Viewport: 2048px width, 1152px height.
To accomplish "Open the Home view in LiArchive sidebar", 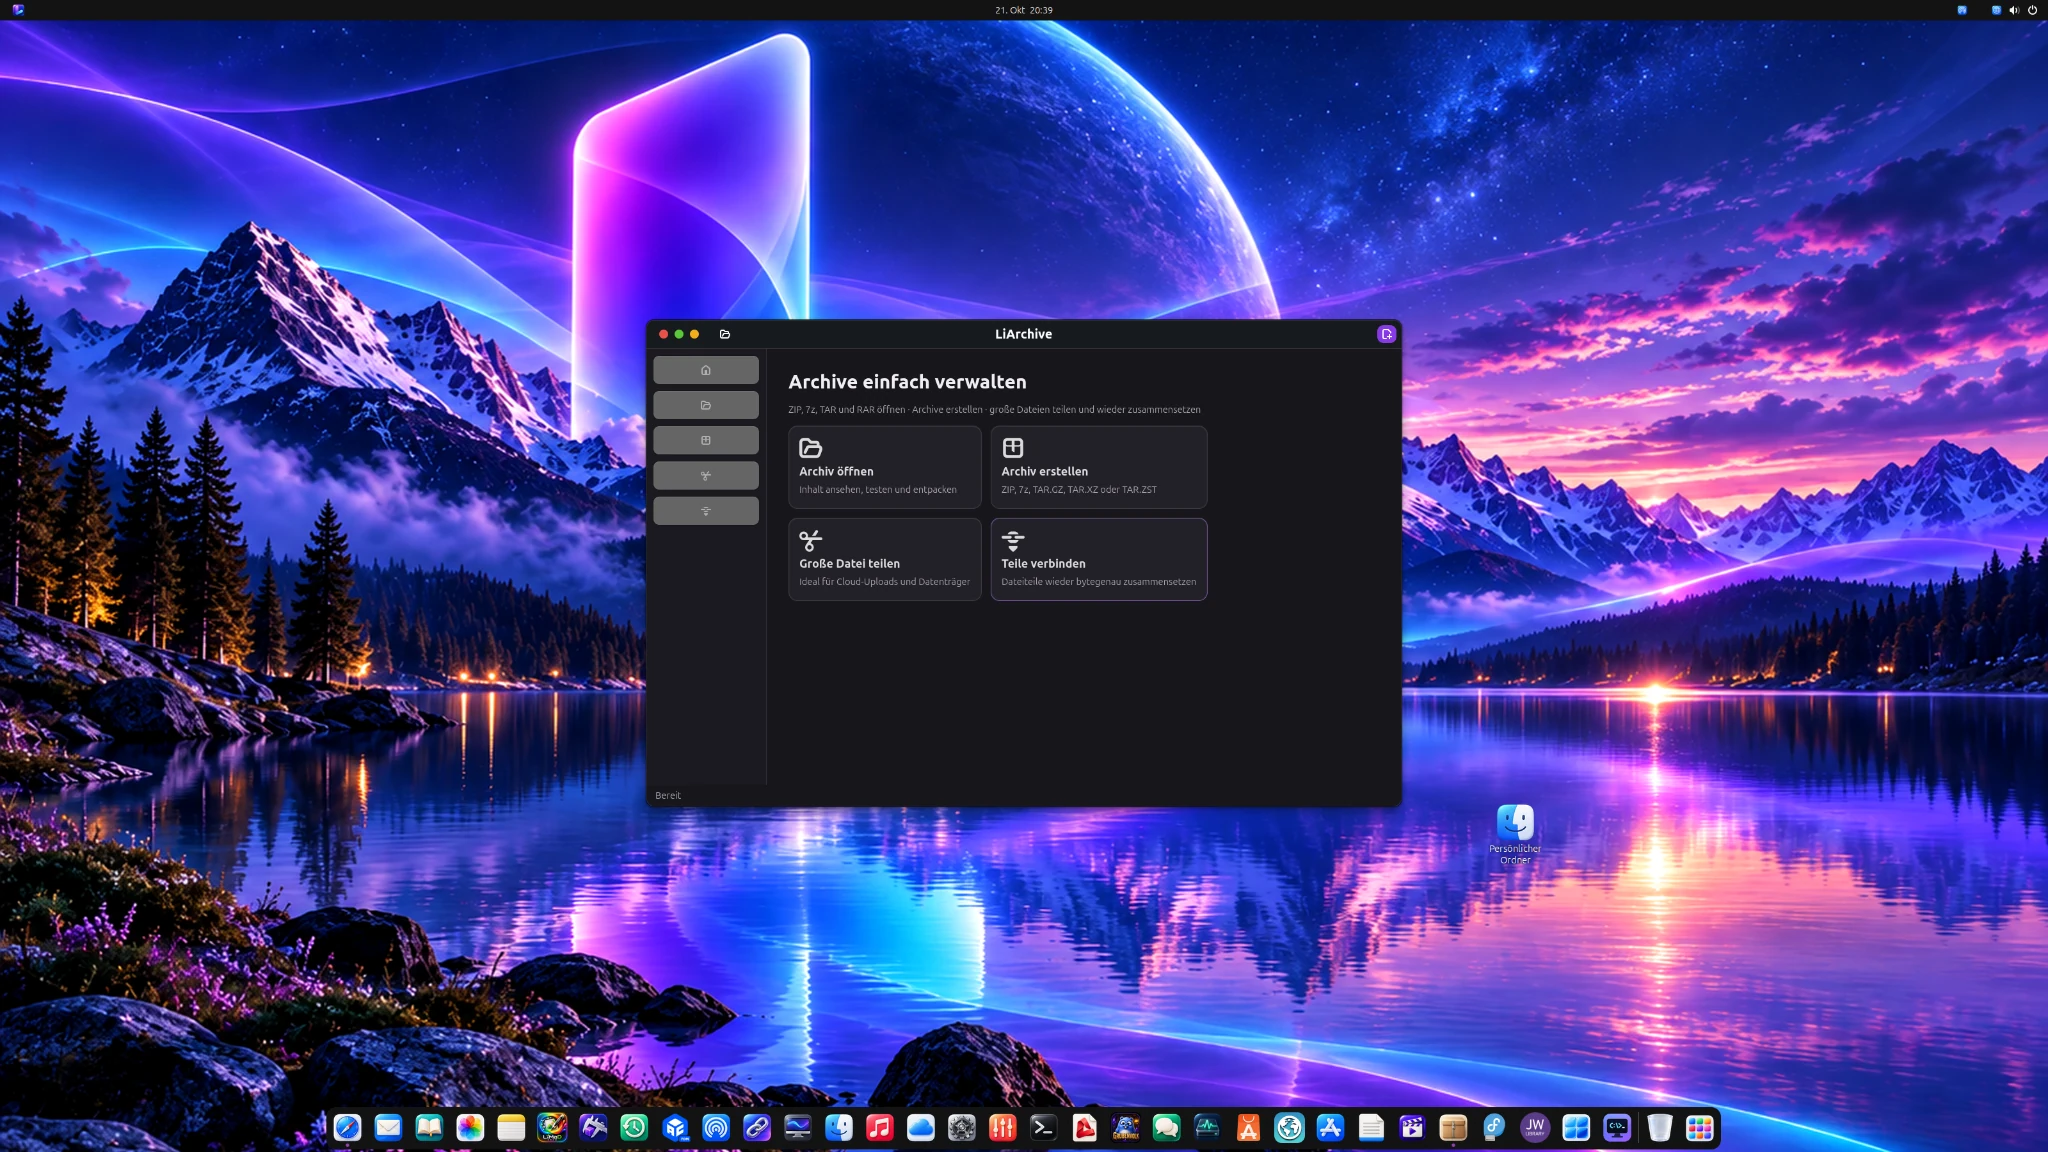I will tap(706, 370).
